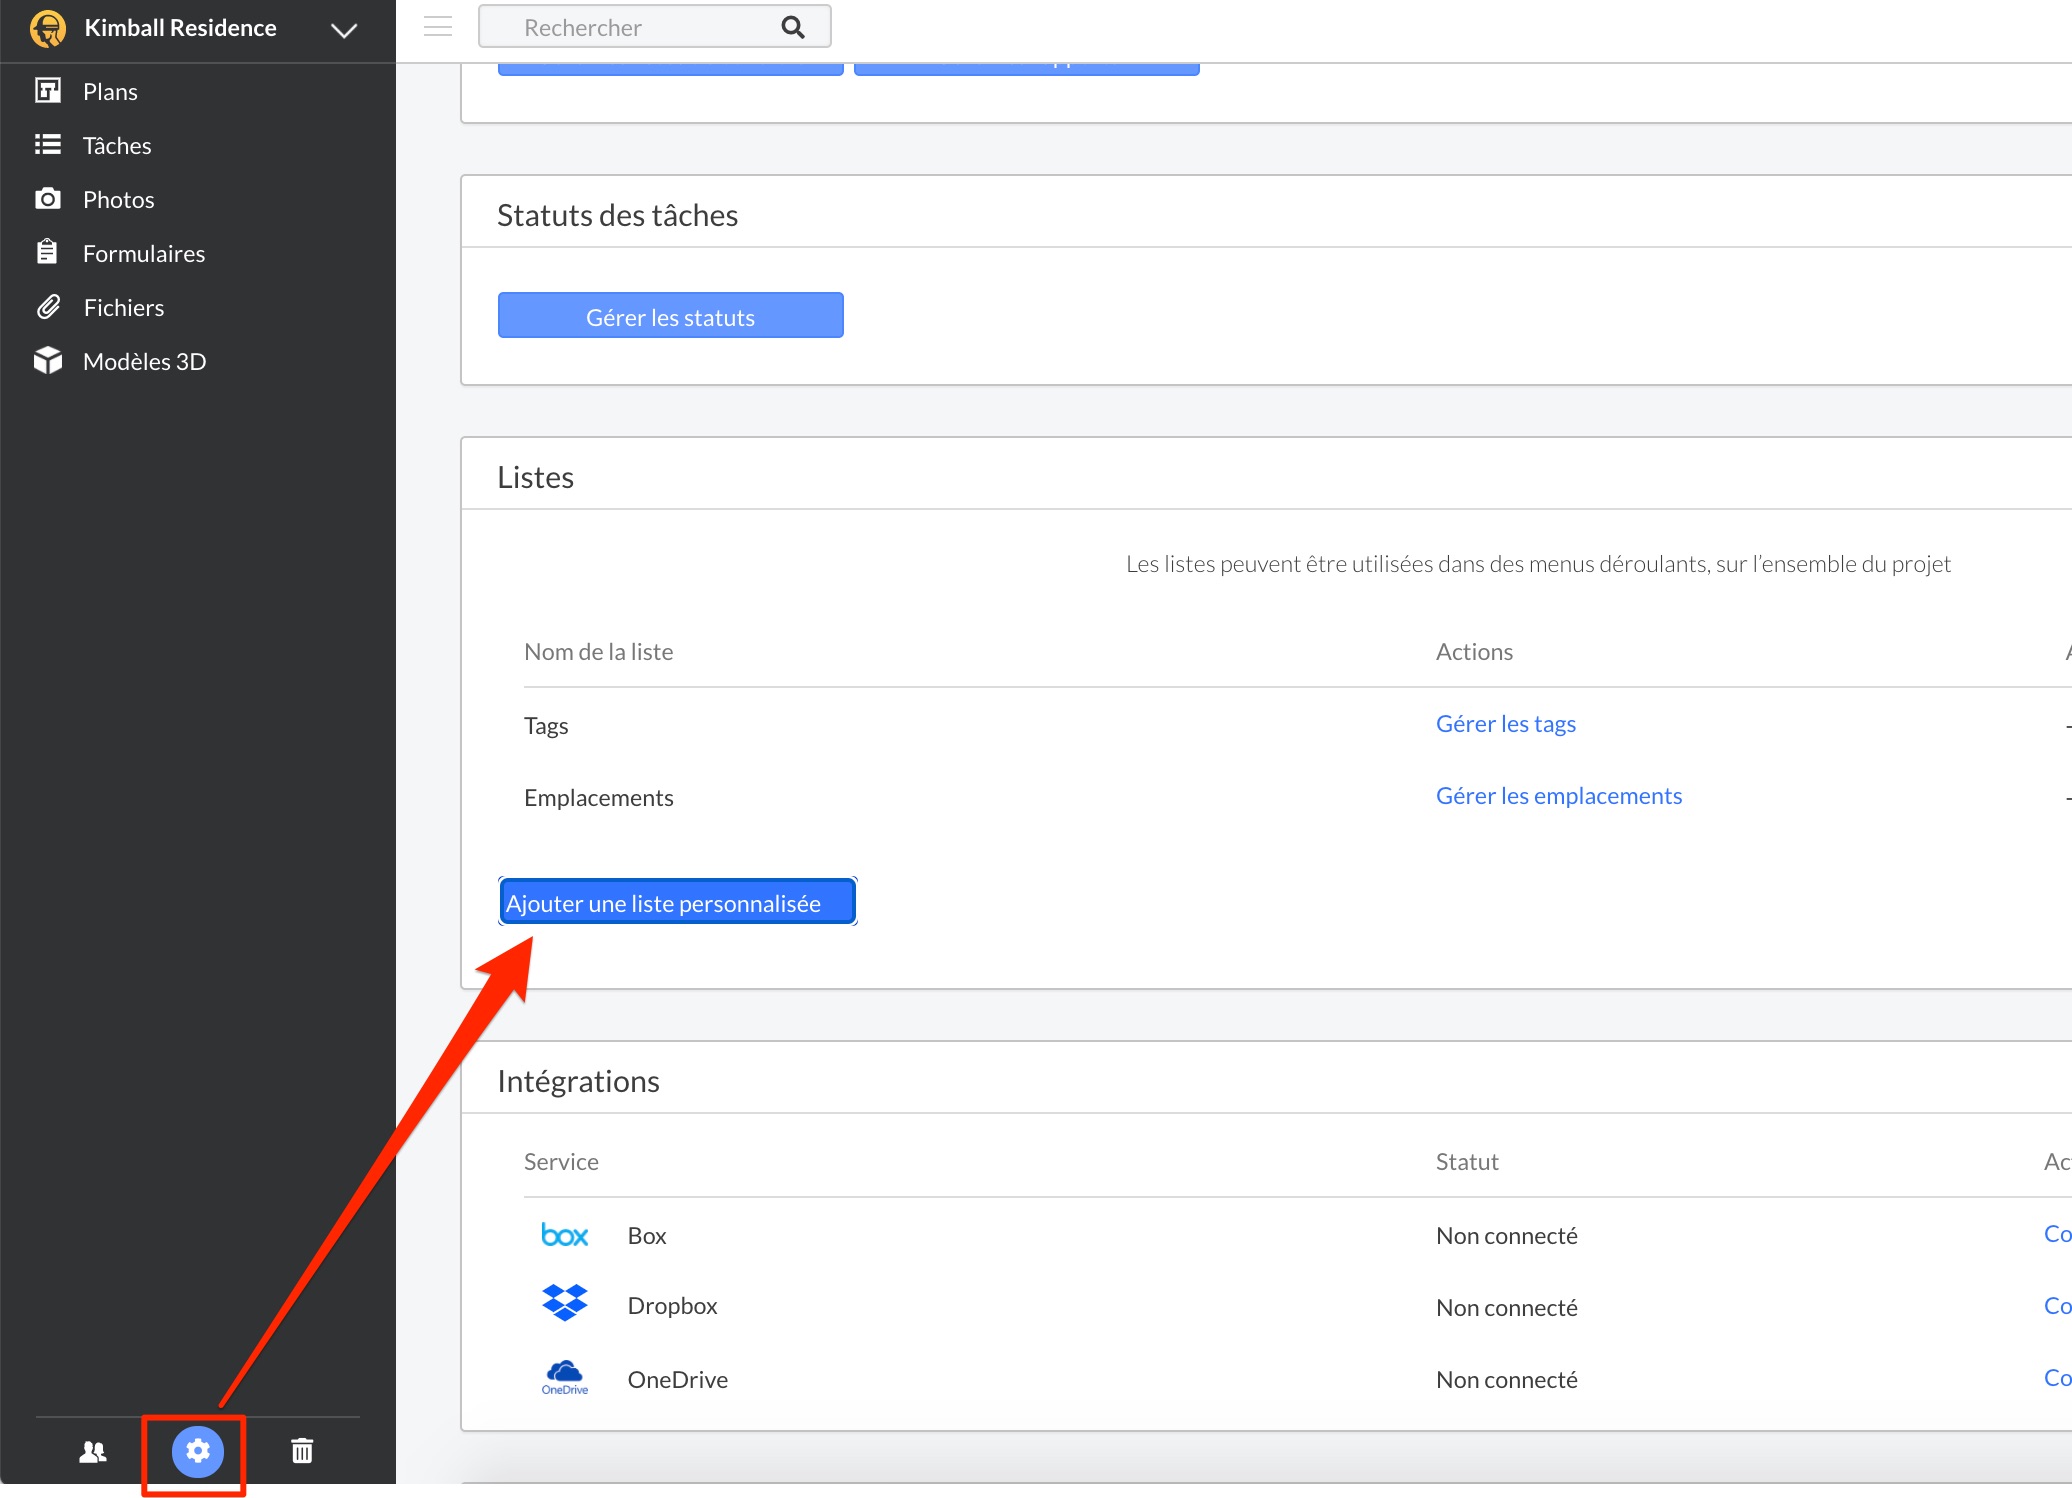
Task: Connect the Dropbox integration link
Action: pos(2057,1305)
